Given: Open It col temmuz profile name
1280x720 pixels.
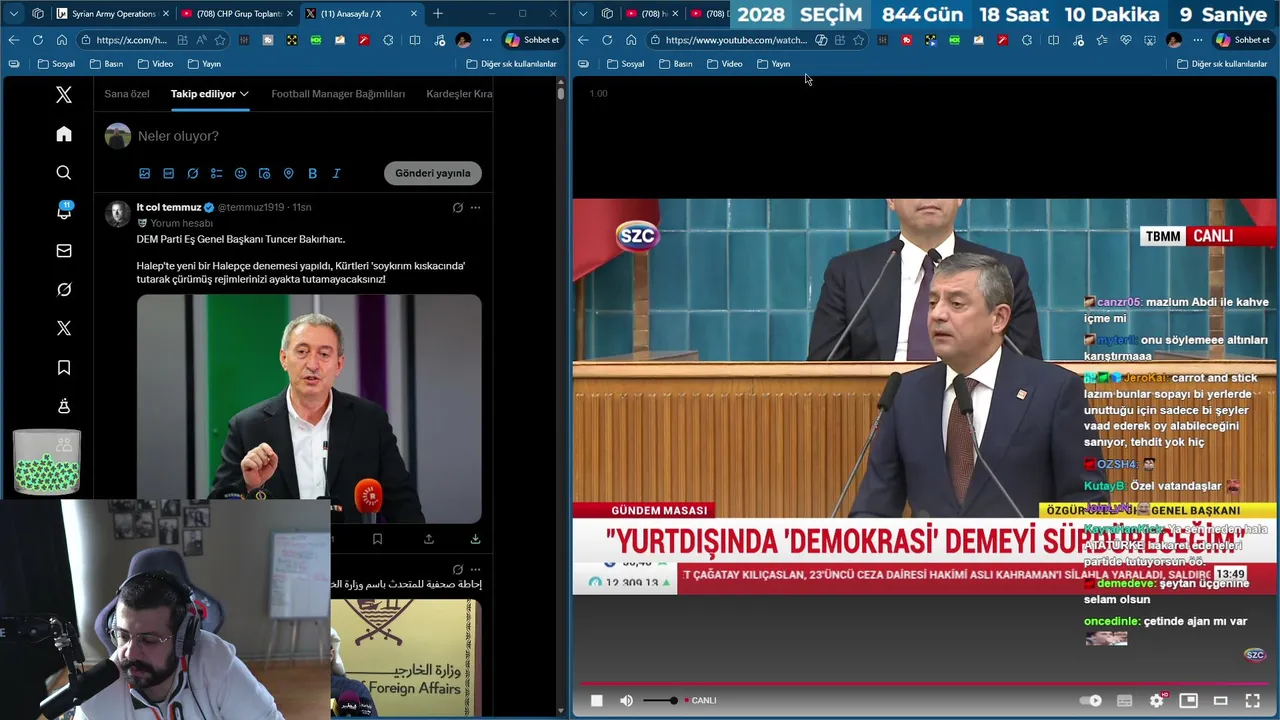Looking at the screenshot, I should click(169, 207).
